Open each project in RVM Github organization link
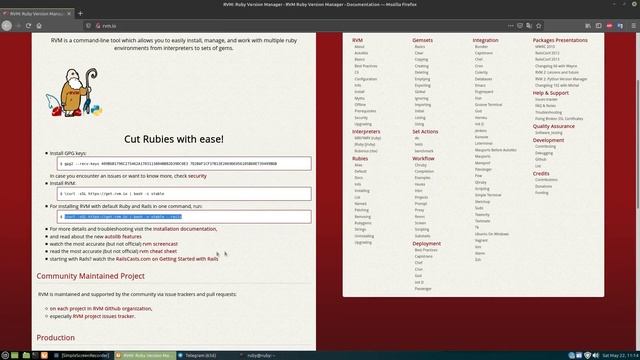This screenshot has width=640, height=360. 101,309
